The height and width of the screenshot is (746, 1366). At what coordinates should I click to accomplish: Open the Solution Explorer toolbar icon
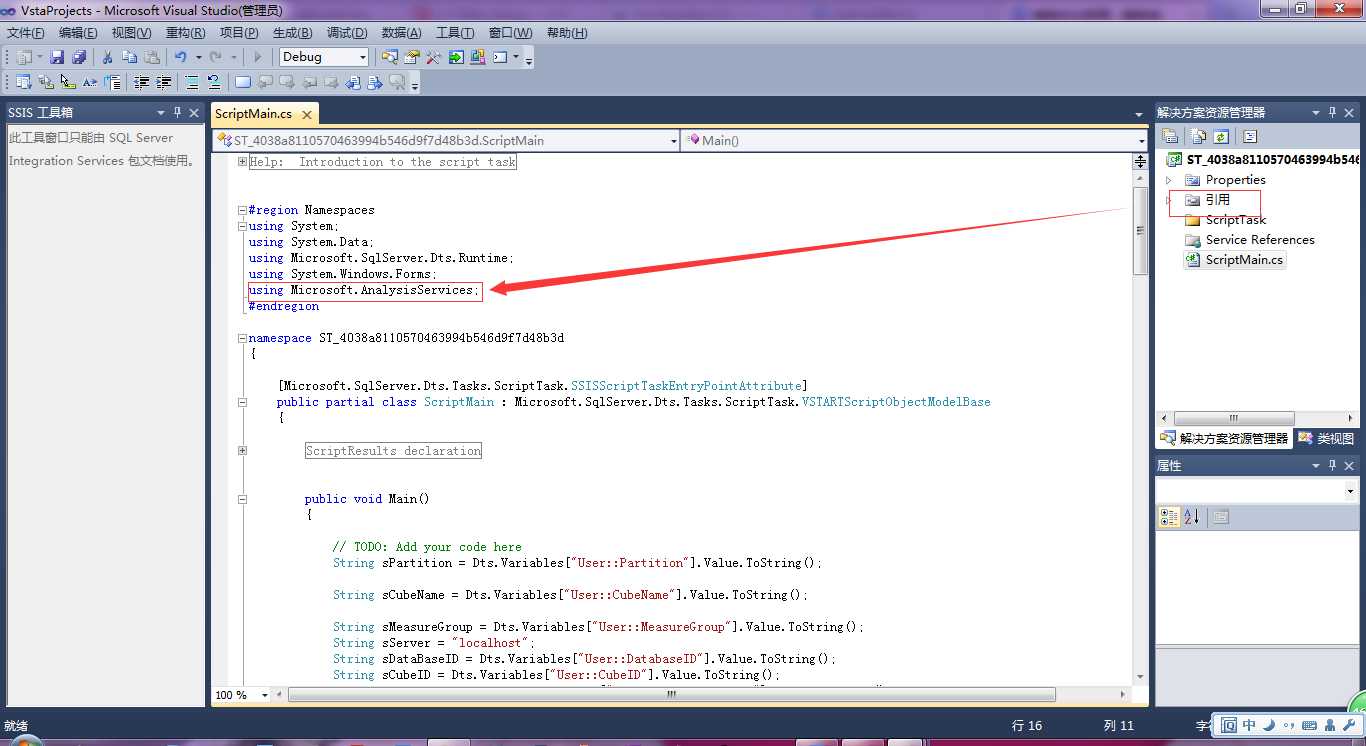pos(390,57)
